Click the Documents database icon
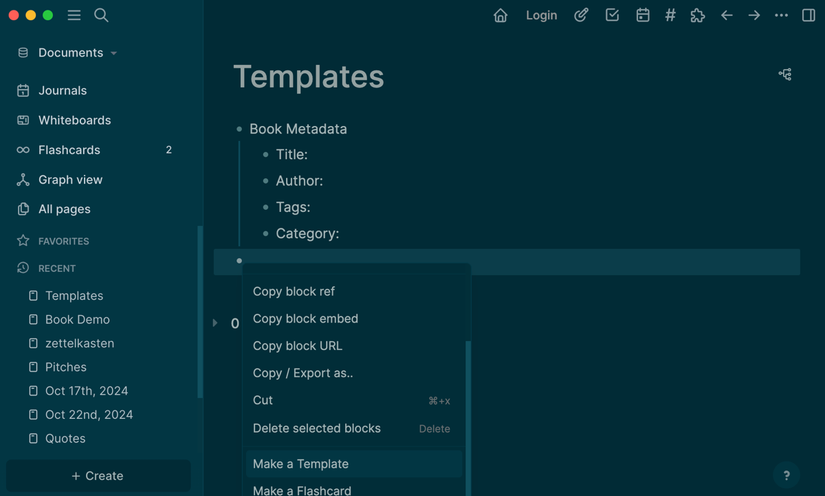Viewport: 825px width, 496px height. coord(23,53)
